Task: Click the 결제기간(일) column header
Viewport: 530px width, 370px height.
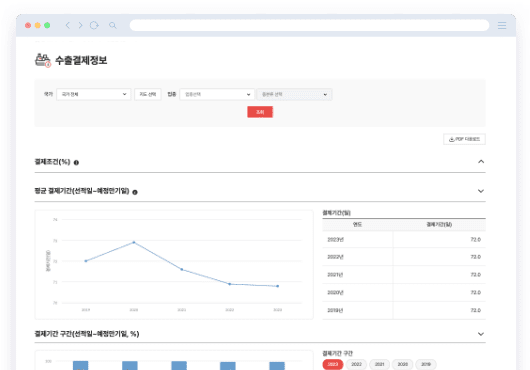Action: (x=439, y=224)
